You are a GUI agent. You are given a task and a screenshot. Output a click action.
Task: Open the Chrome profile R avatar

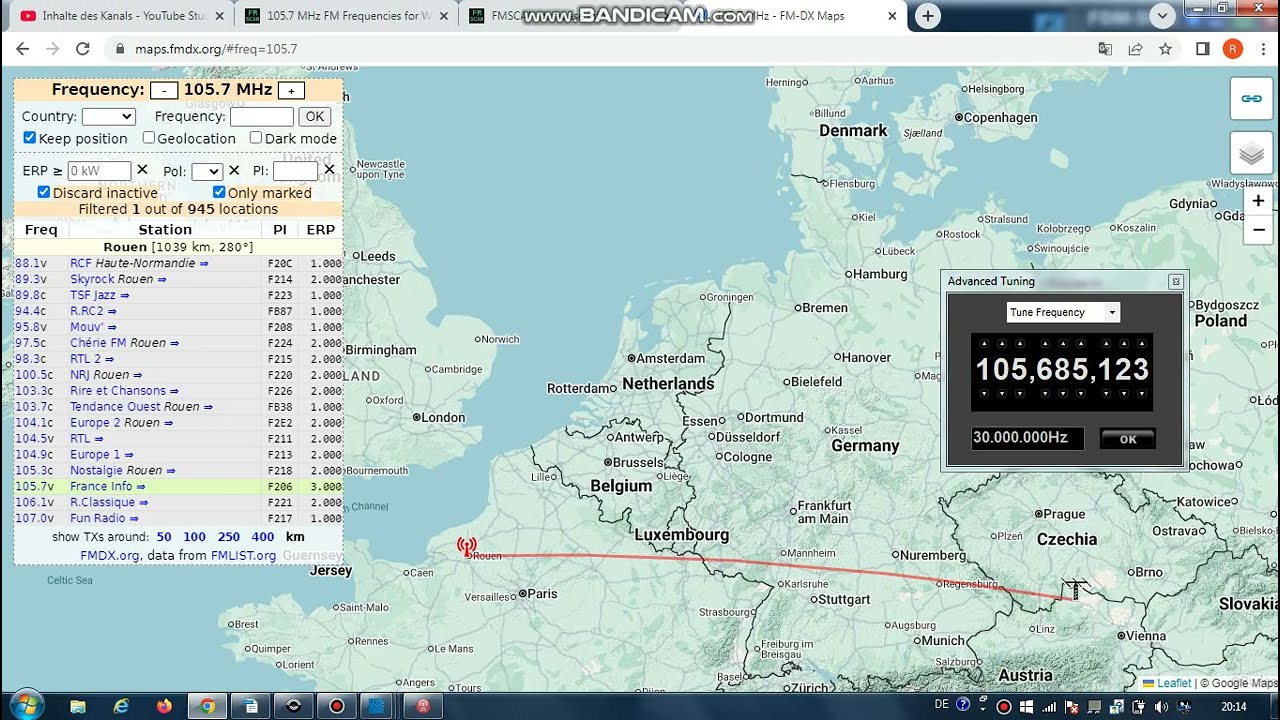pyautogui.click(x=1232, y=48)
